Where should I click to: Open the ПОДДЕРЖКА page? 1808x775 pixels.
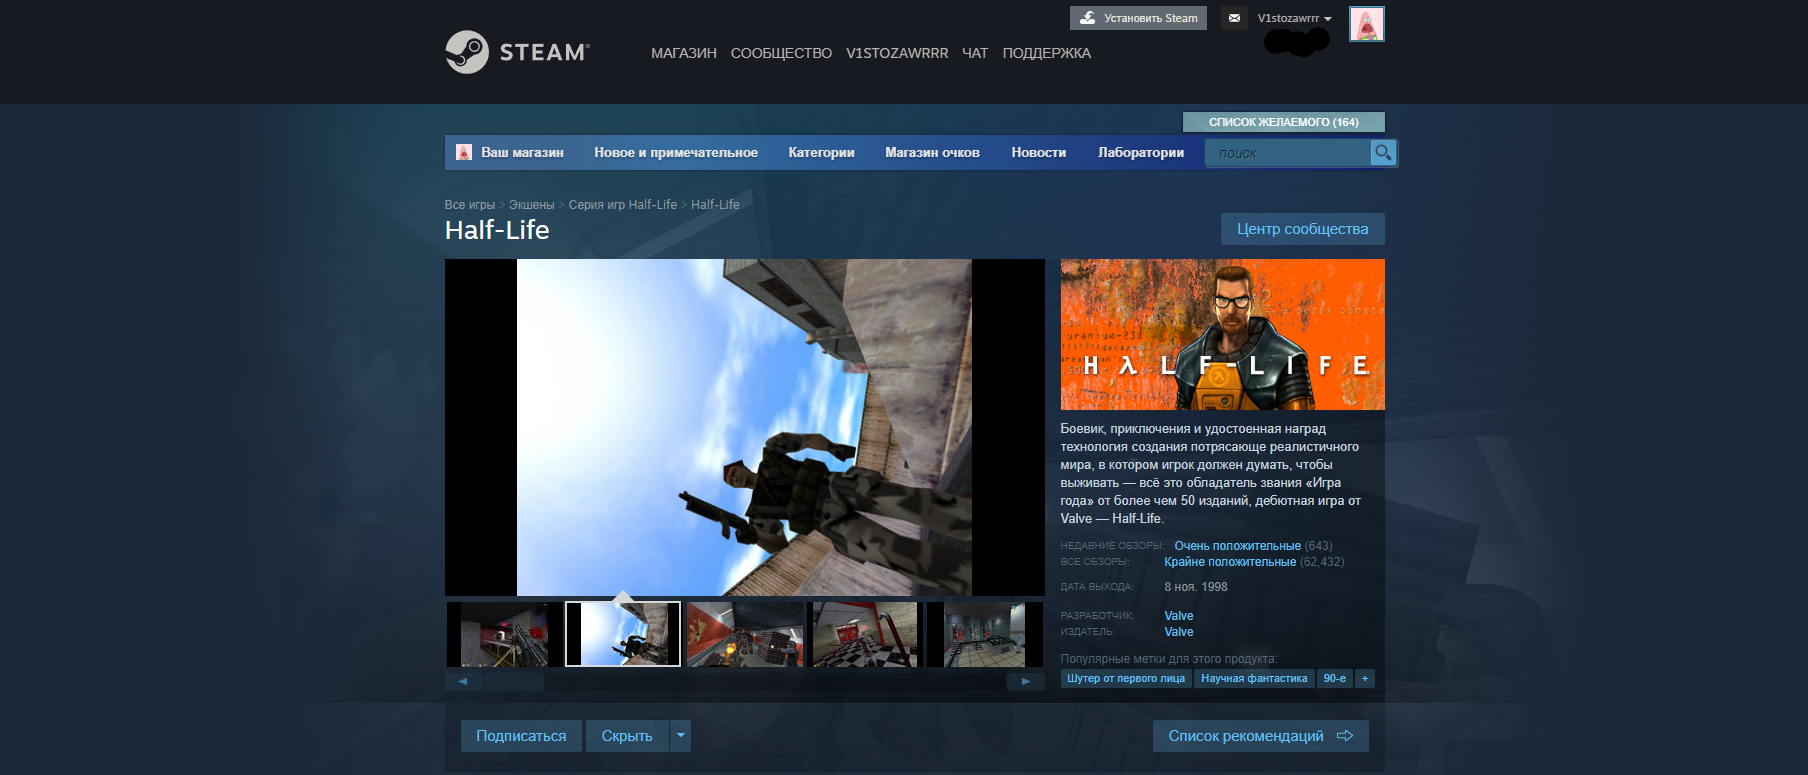[x=1047, y=53]
